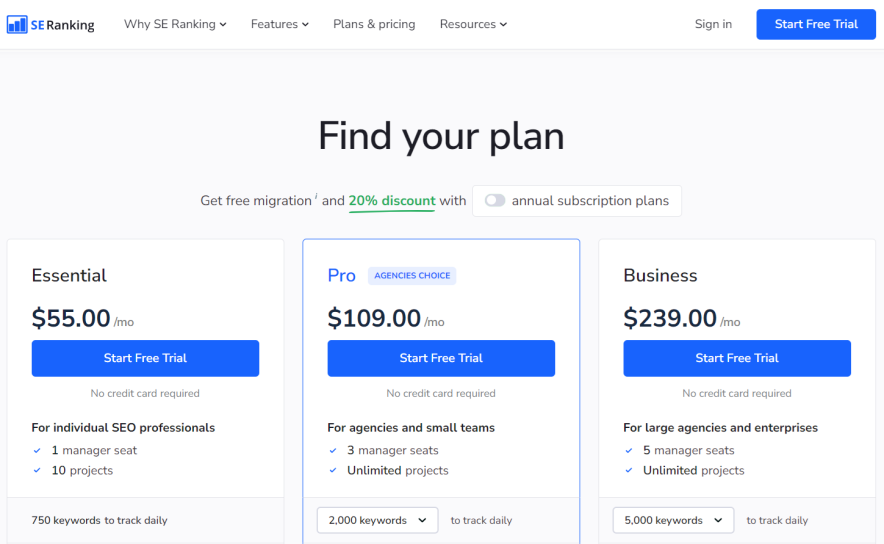Click checkmark beside Business plan Unlimited projects
884x544 pixels.
coord(629,470)
